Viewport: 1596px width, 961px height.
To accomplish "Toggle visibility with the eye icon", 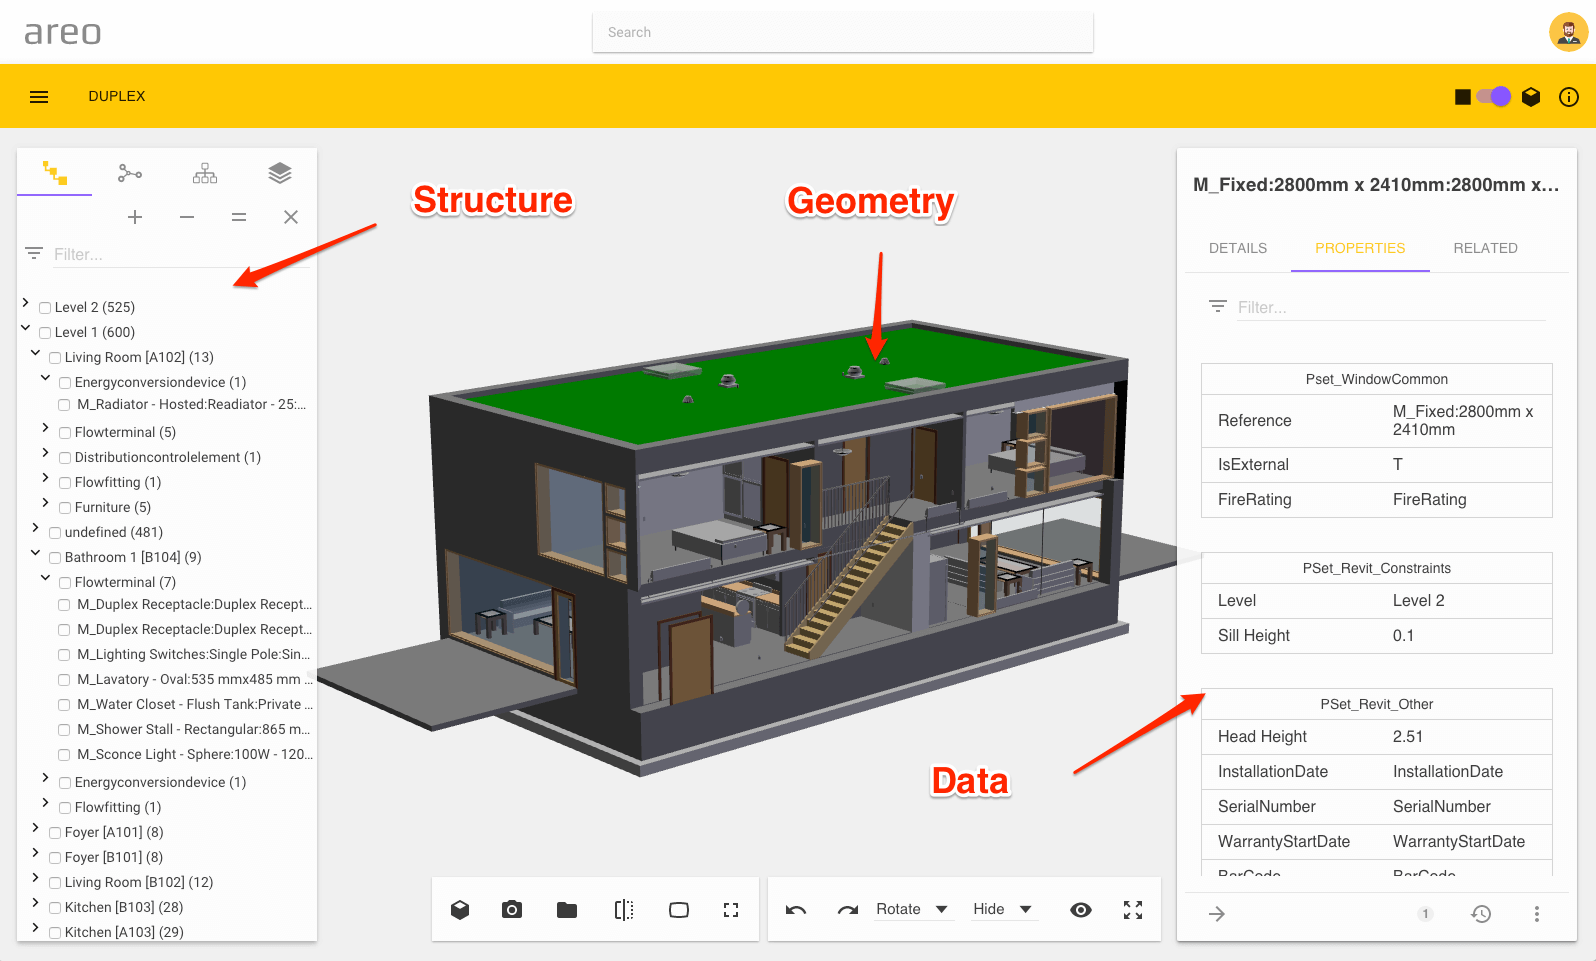I will [1081, 909].
